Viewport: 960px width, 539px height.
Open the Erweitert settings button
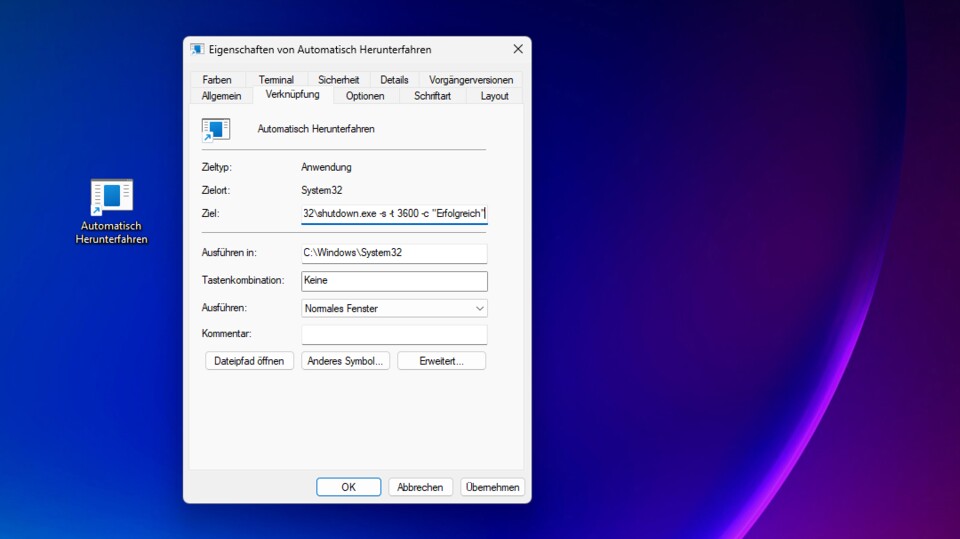[x=441, y=361]
